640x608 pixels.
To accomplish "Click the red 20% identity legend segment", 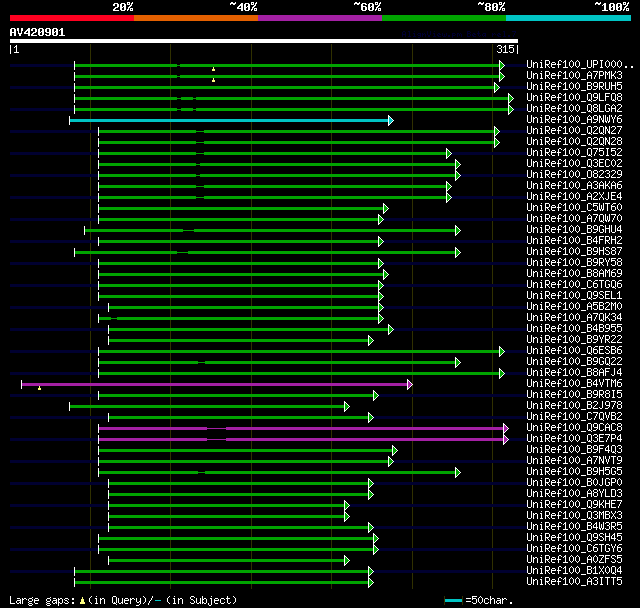I will tap(72, 18).
